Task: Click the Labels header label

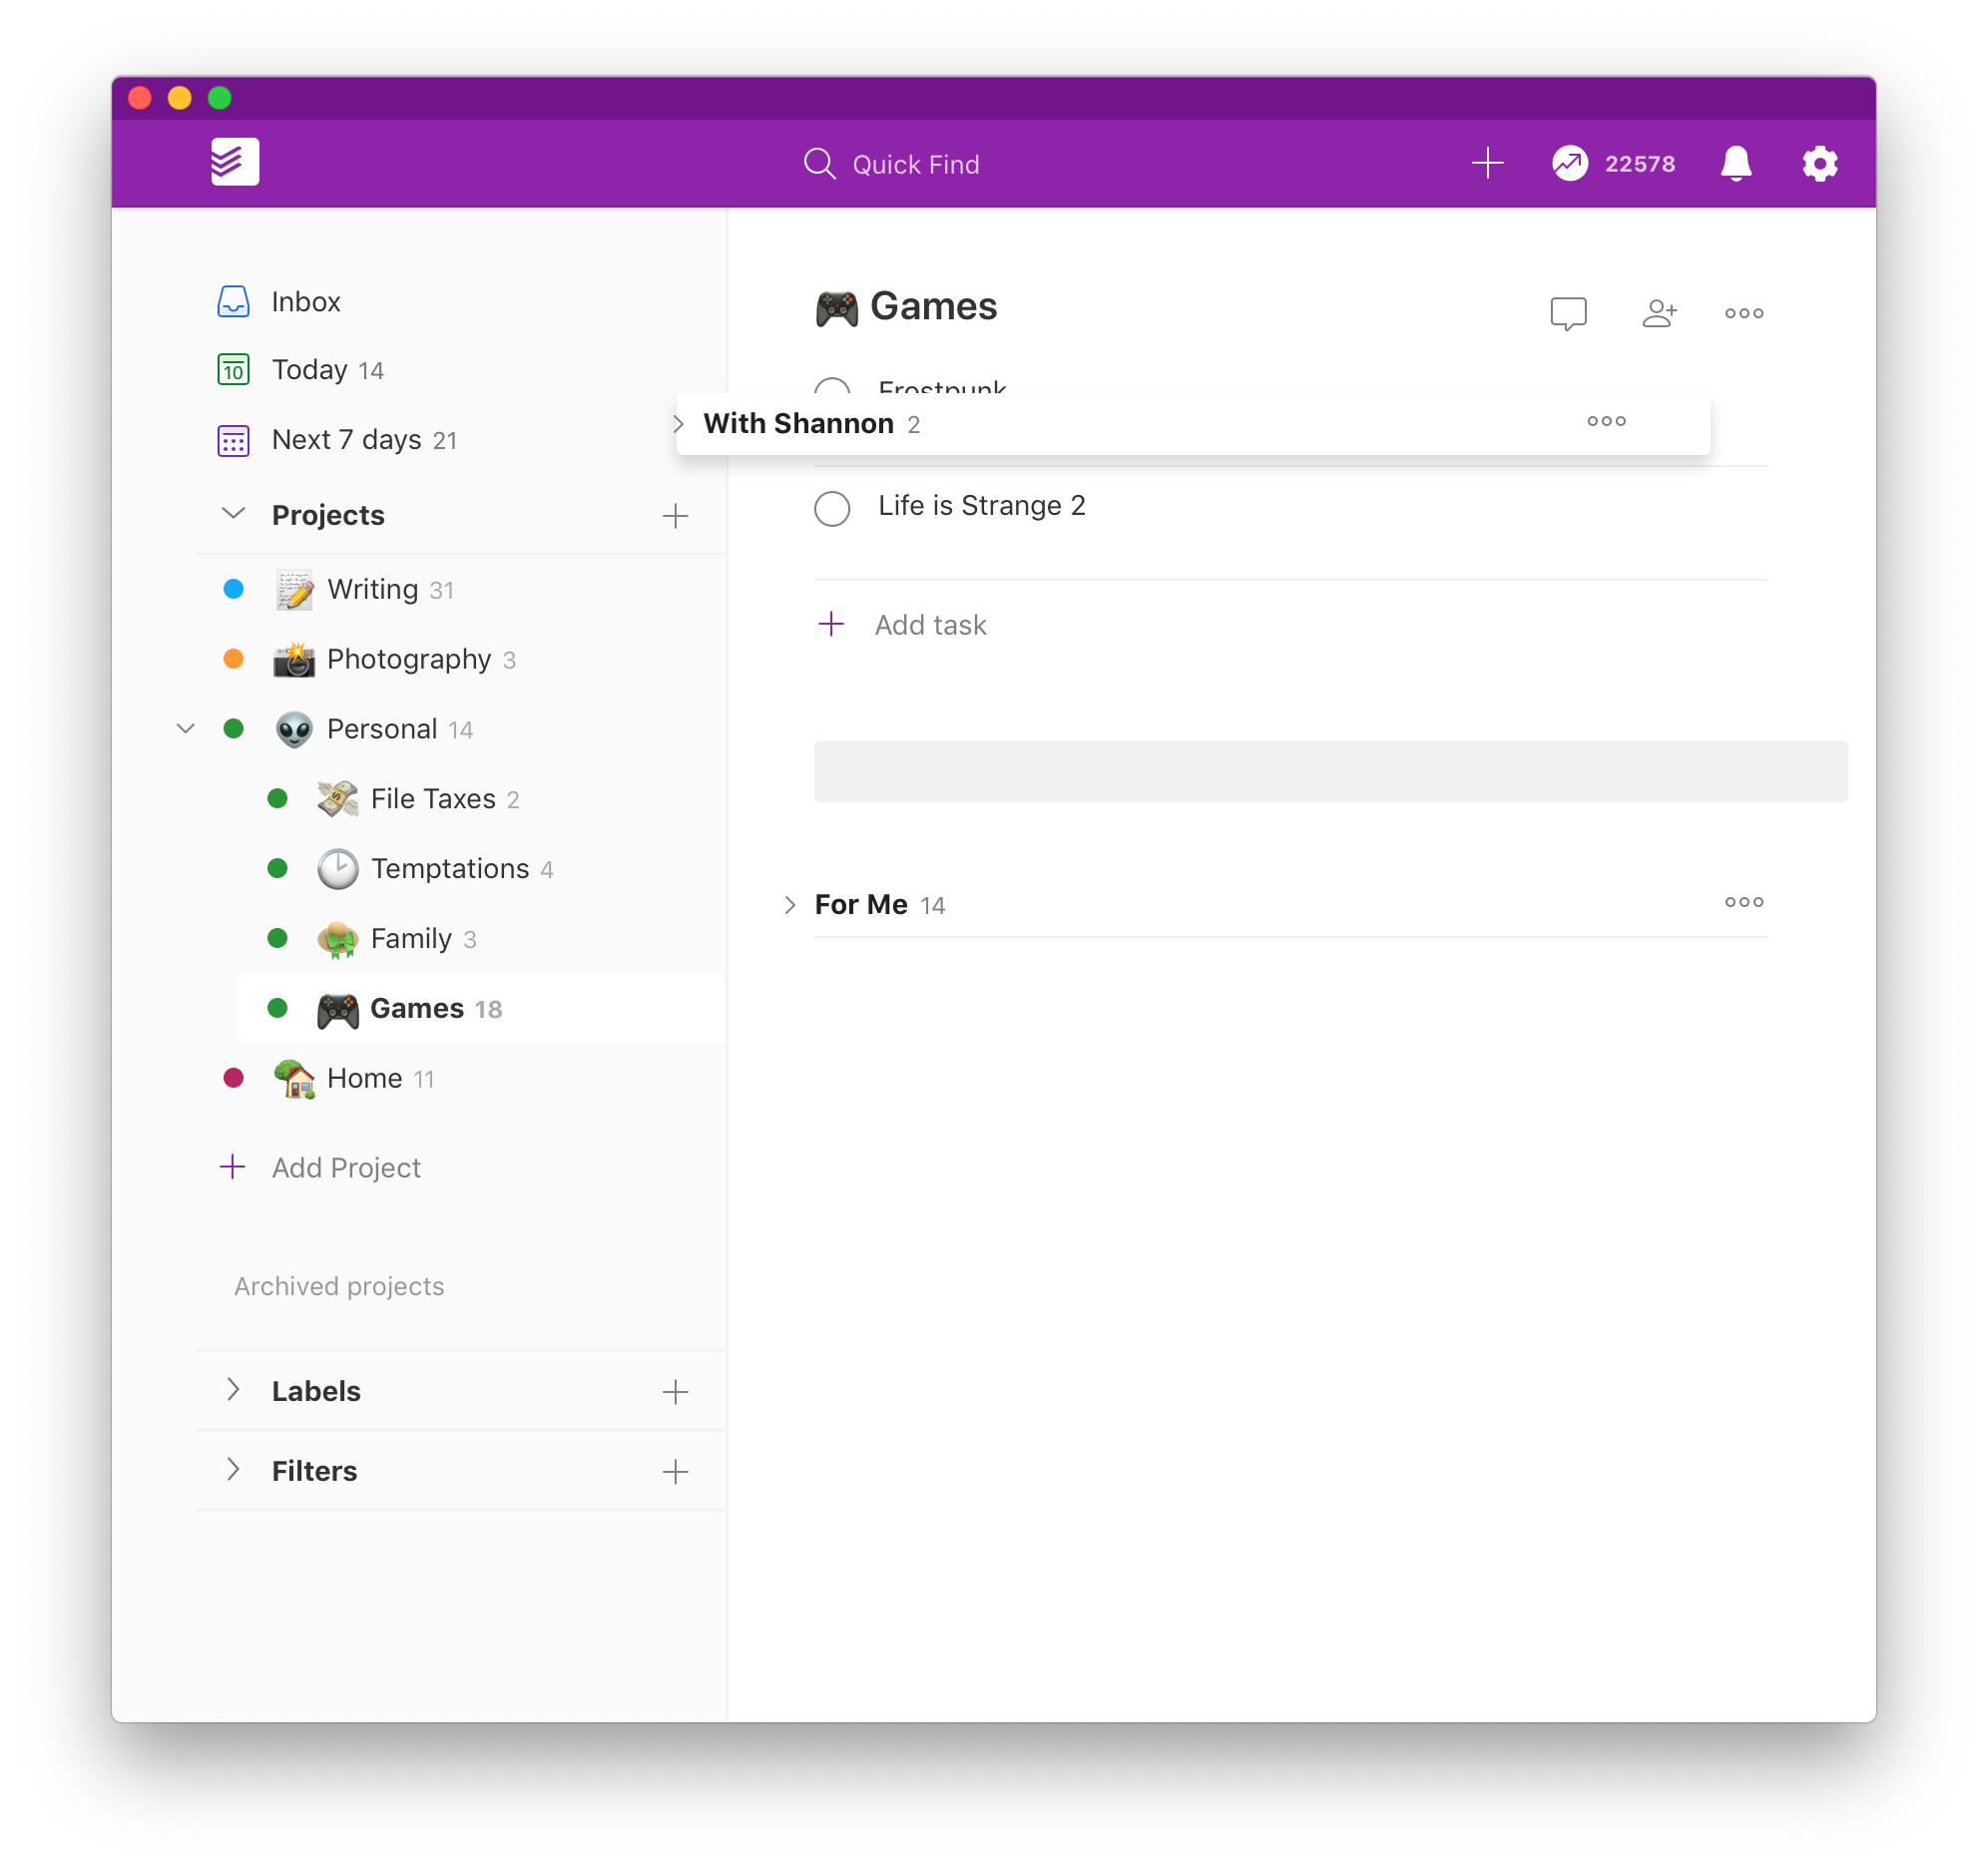Action: coord(316,1392)
